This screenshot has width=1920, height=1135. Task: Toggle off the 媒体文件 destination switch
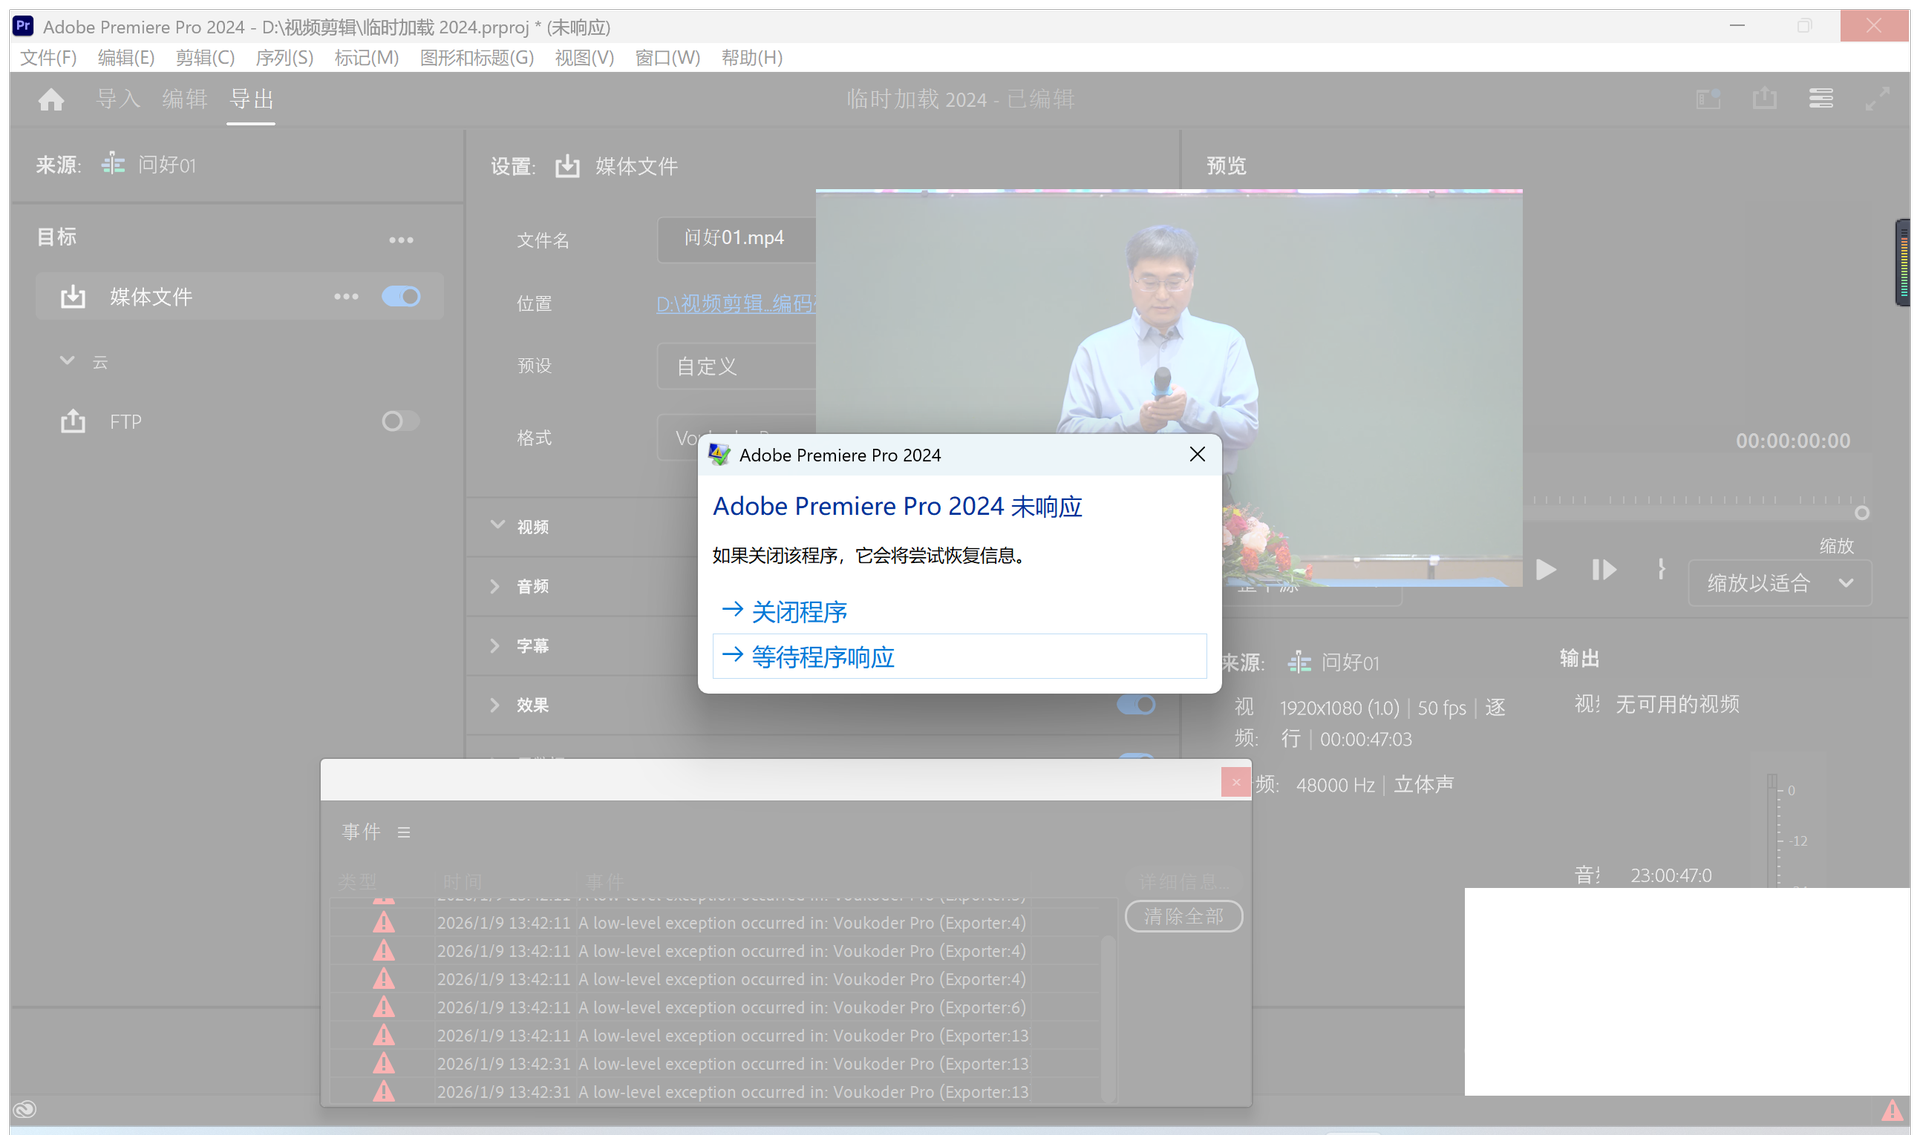tap(401, 297)
